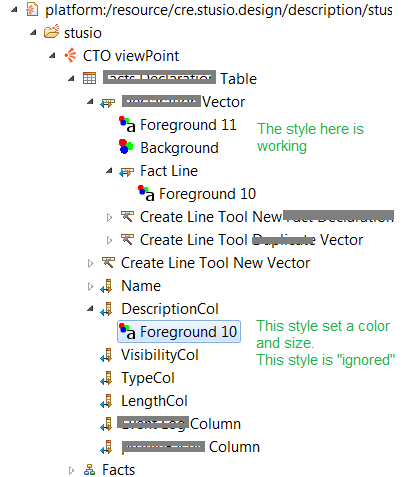This screenshot has width=402, height=477.
Task: Expand Create Line Tool New Vector
Action: coord(90,263)
